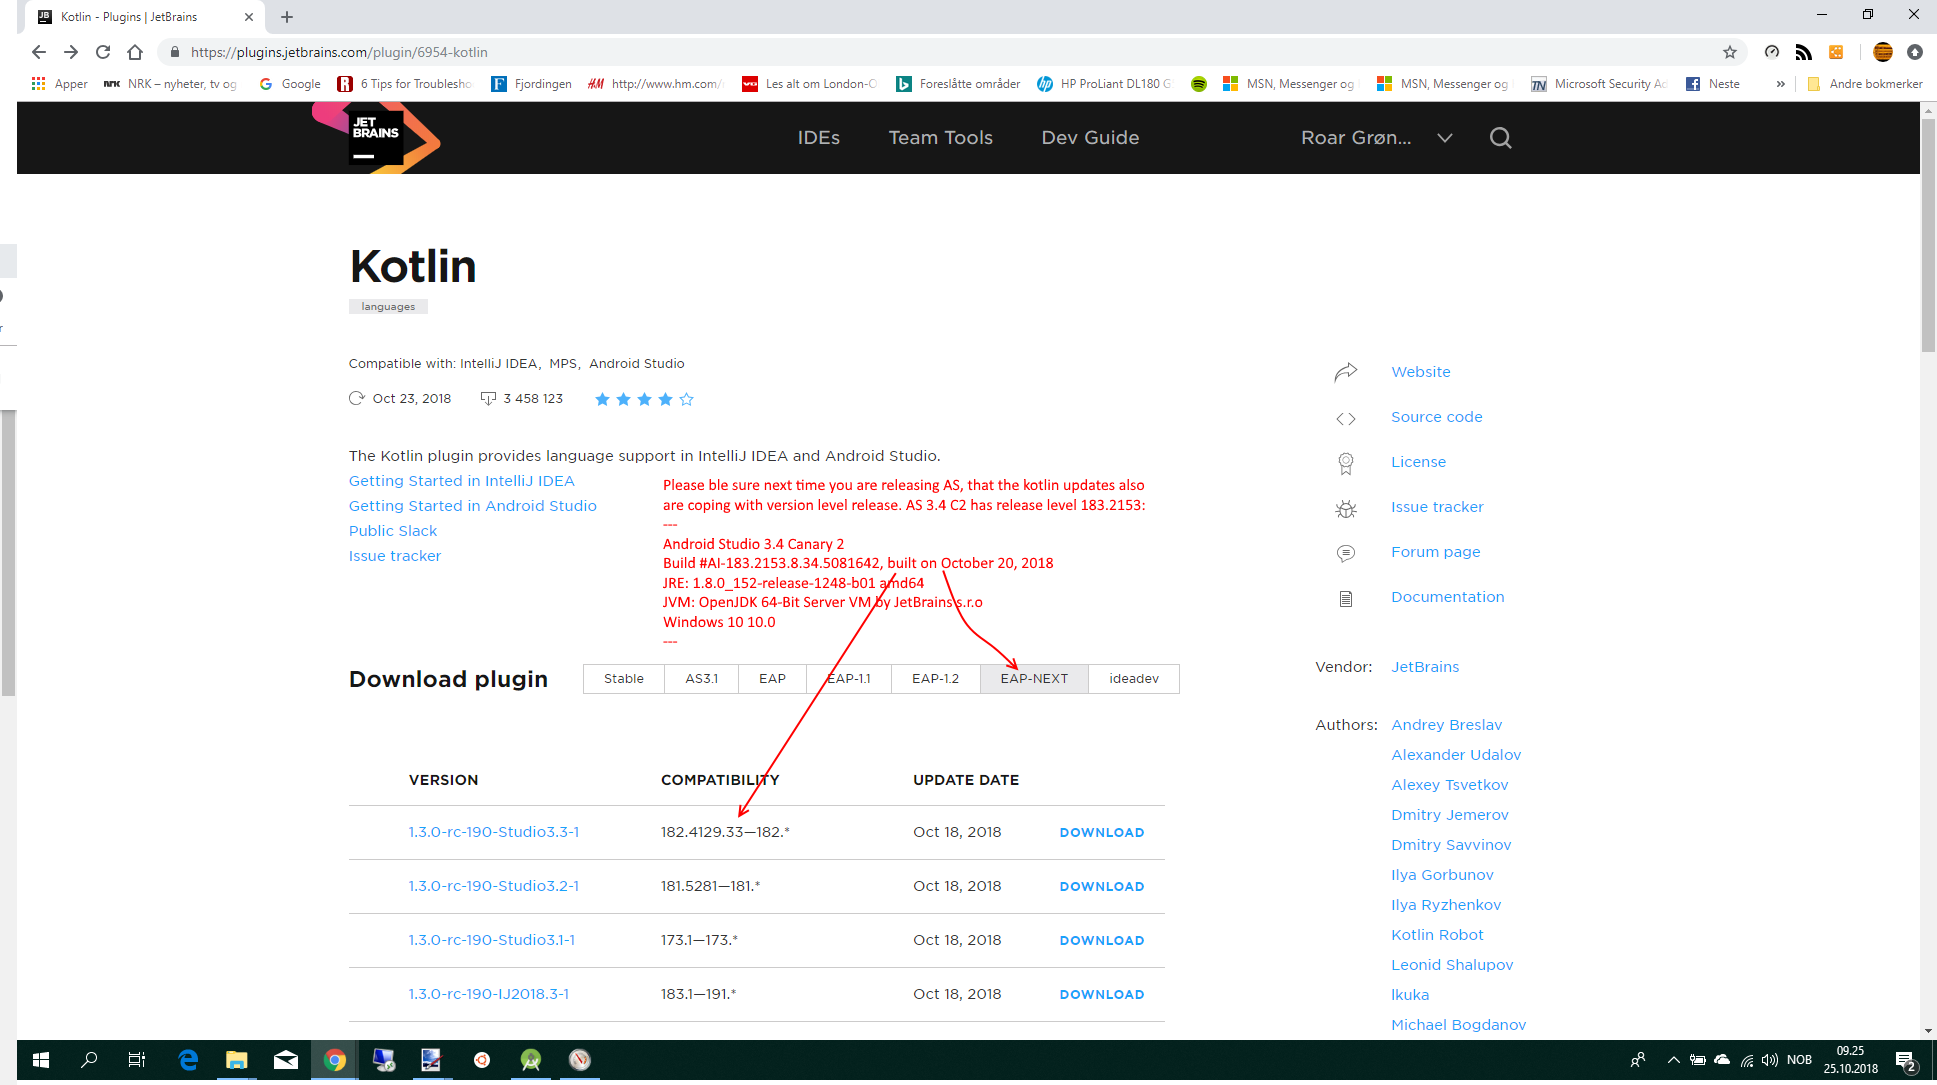This screenshot has height=1085, width=1937.
Task: Open Getting Started in Android Studio link
Action: click(472, 506)
